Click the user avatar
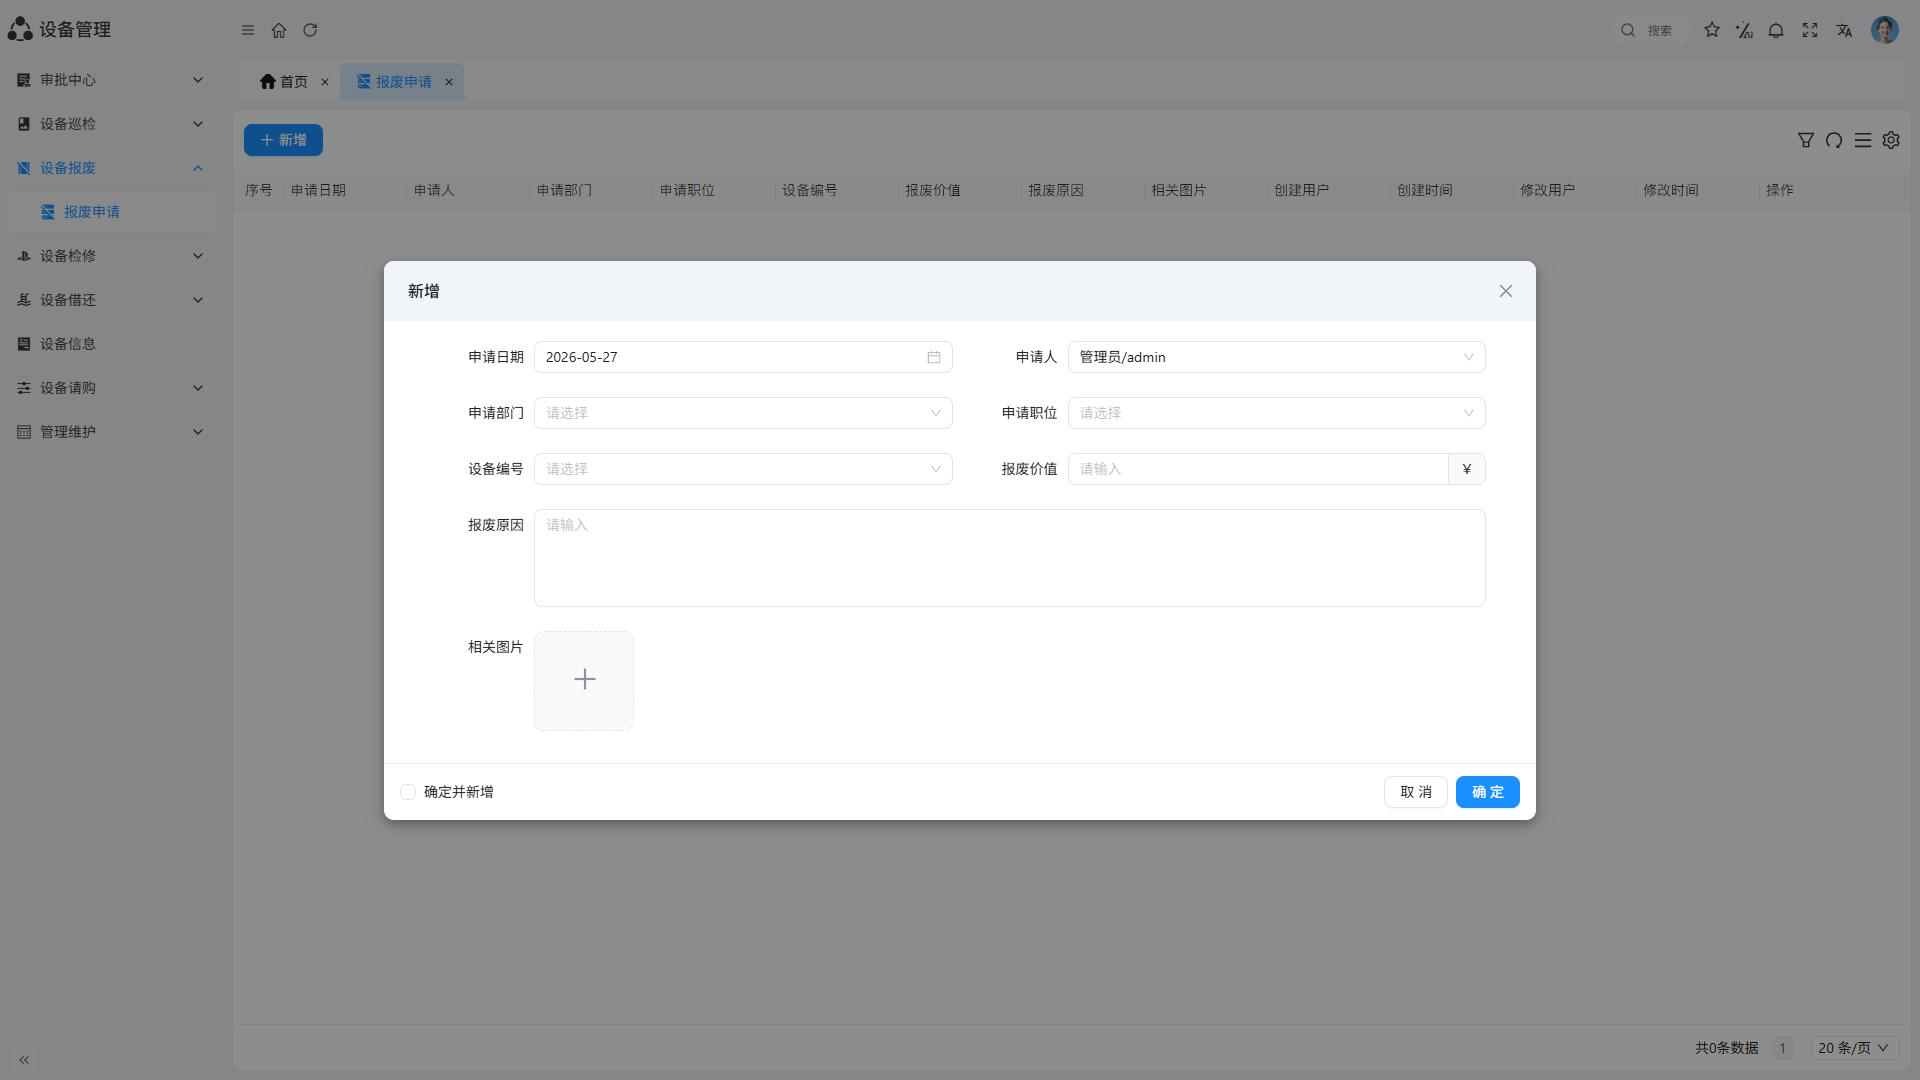 tap(1885, 30)
